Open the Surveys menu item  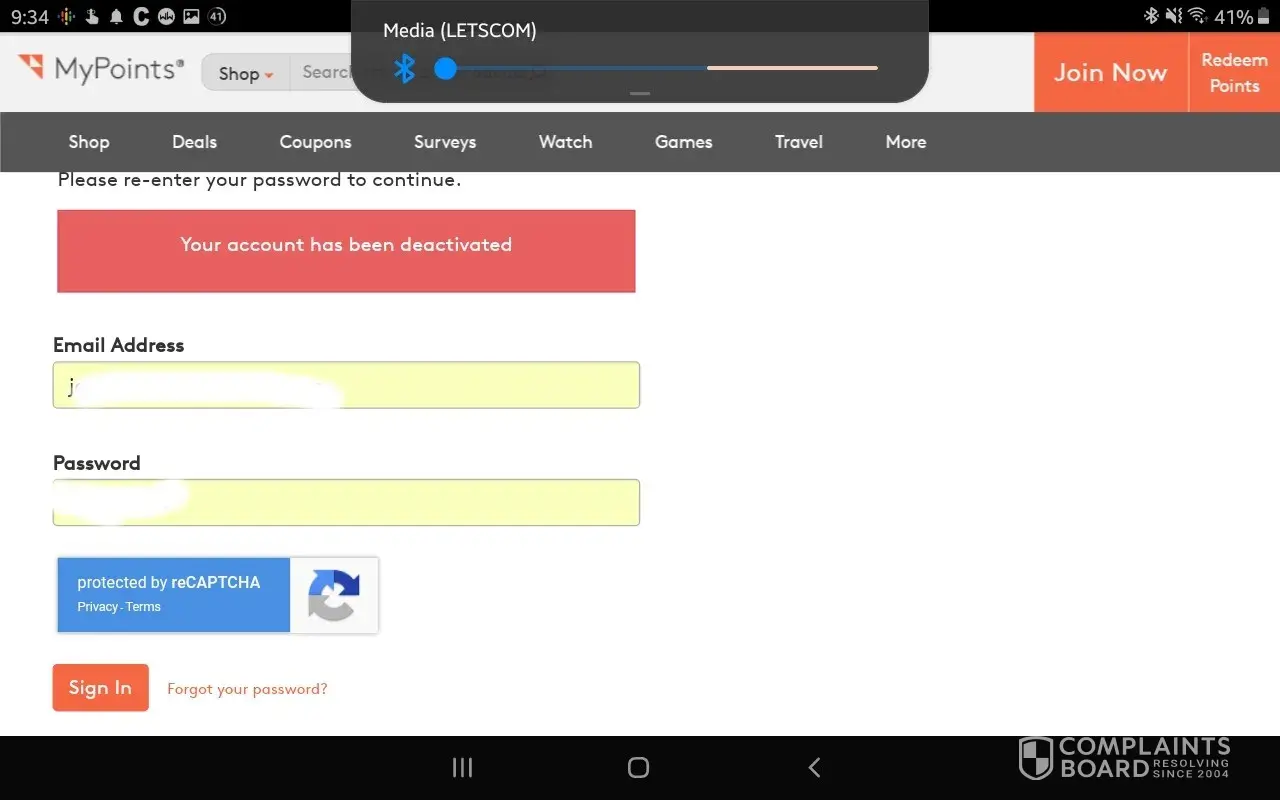tap(445, 142)
